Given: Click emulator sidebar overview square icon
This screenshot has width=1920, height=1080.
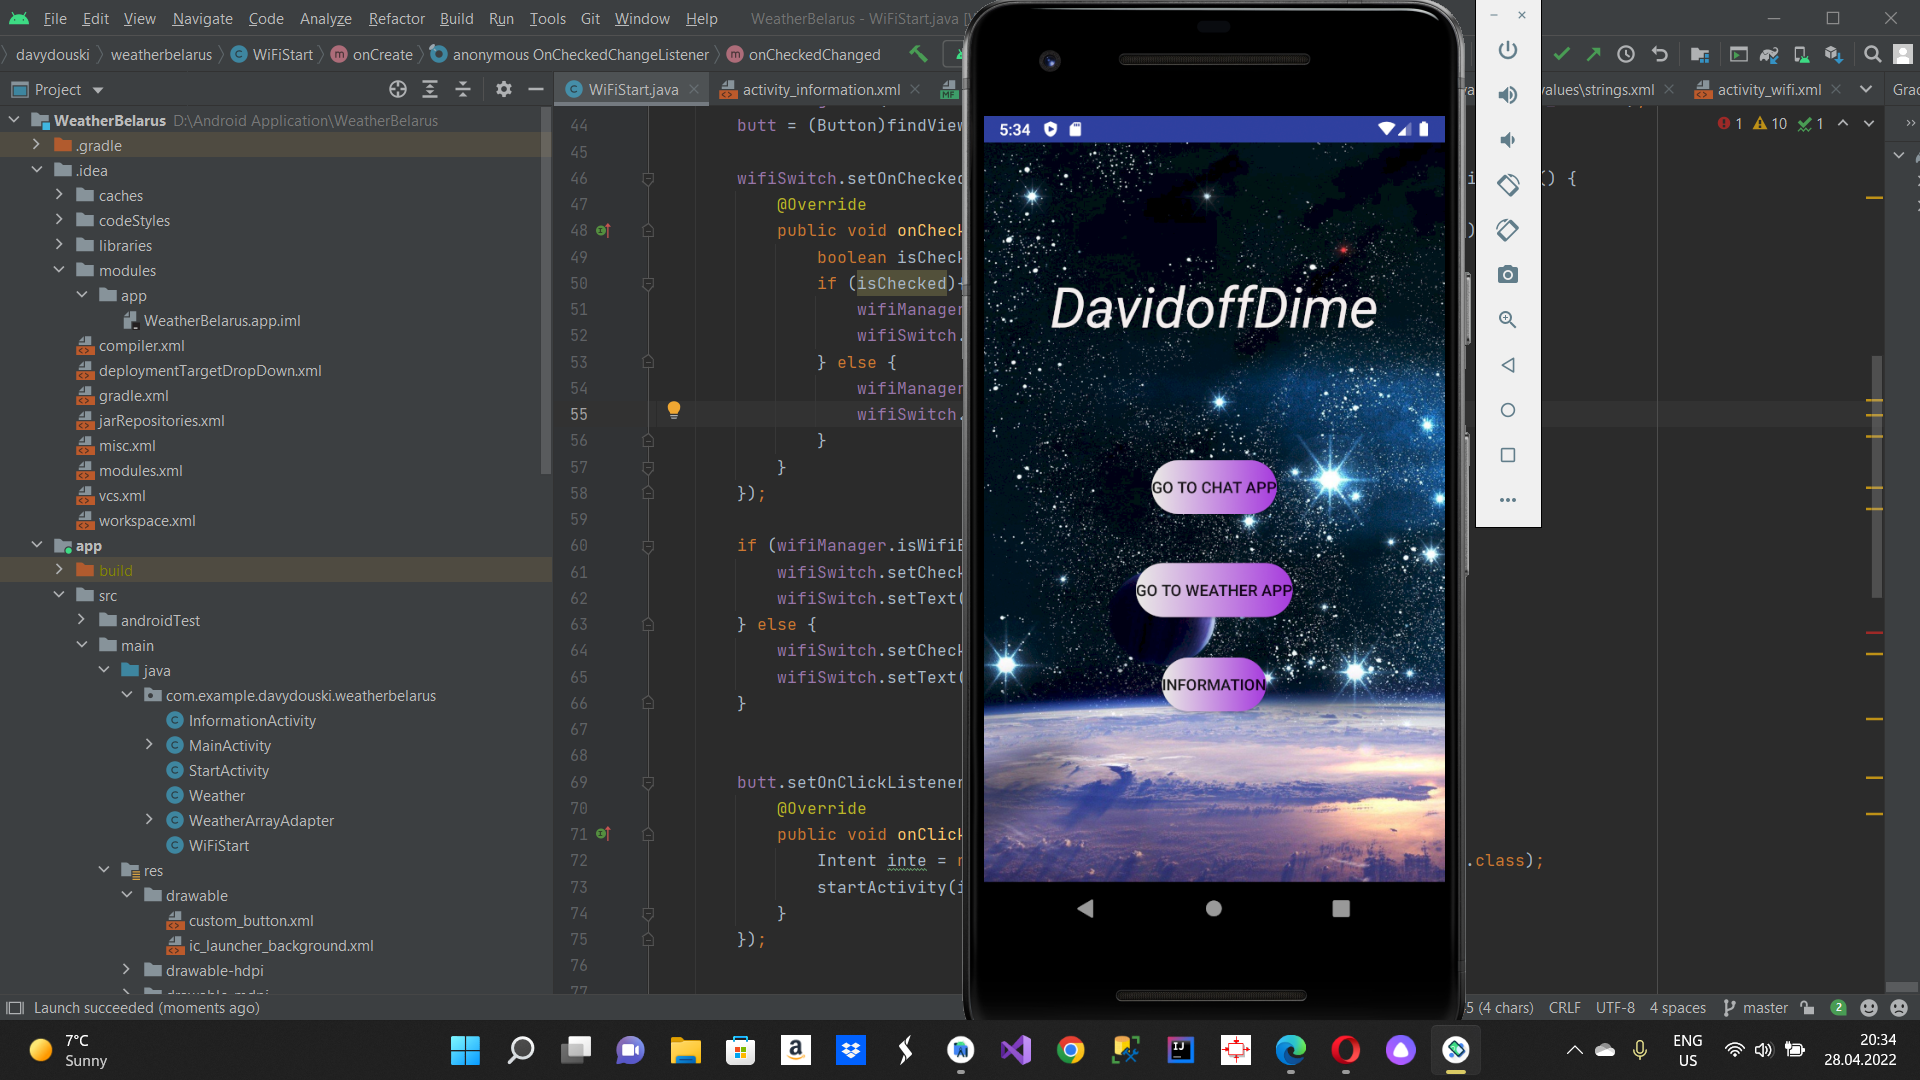Looking at the screenshot, I should tap(1508, 455).
